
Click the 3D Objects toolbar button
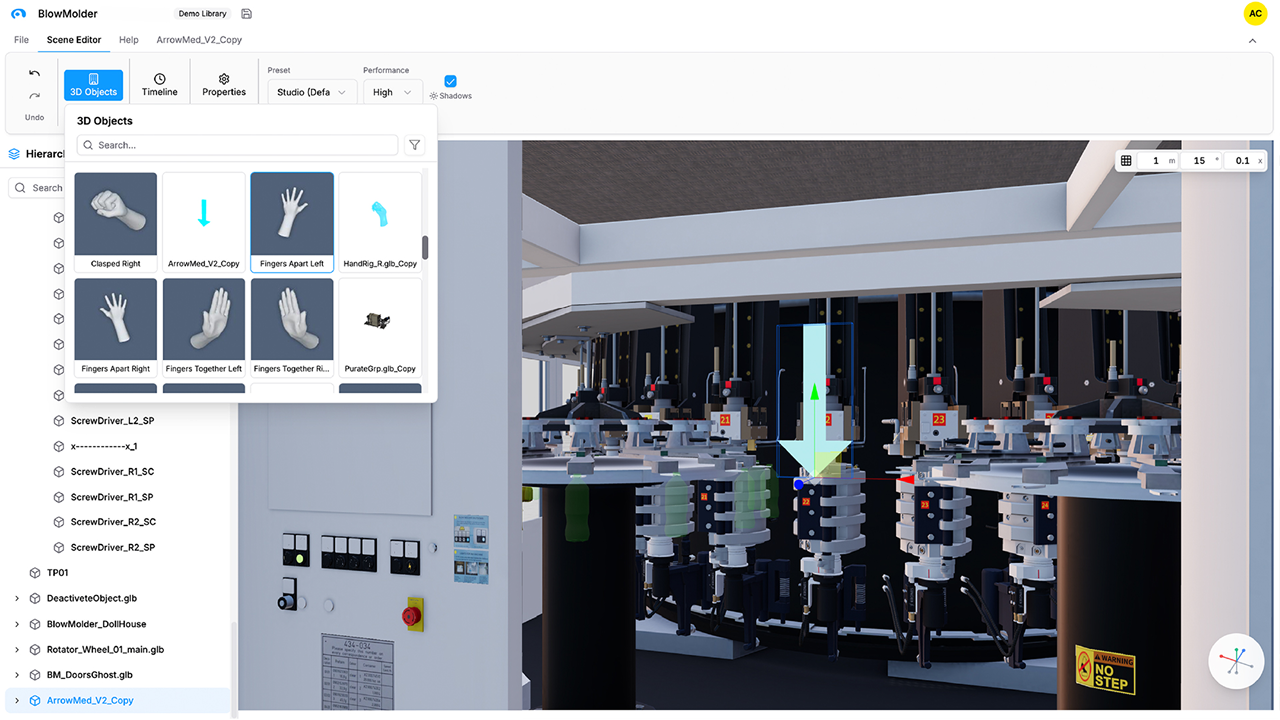pos(94,85)
